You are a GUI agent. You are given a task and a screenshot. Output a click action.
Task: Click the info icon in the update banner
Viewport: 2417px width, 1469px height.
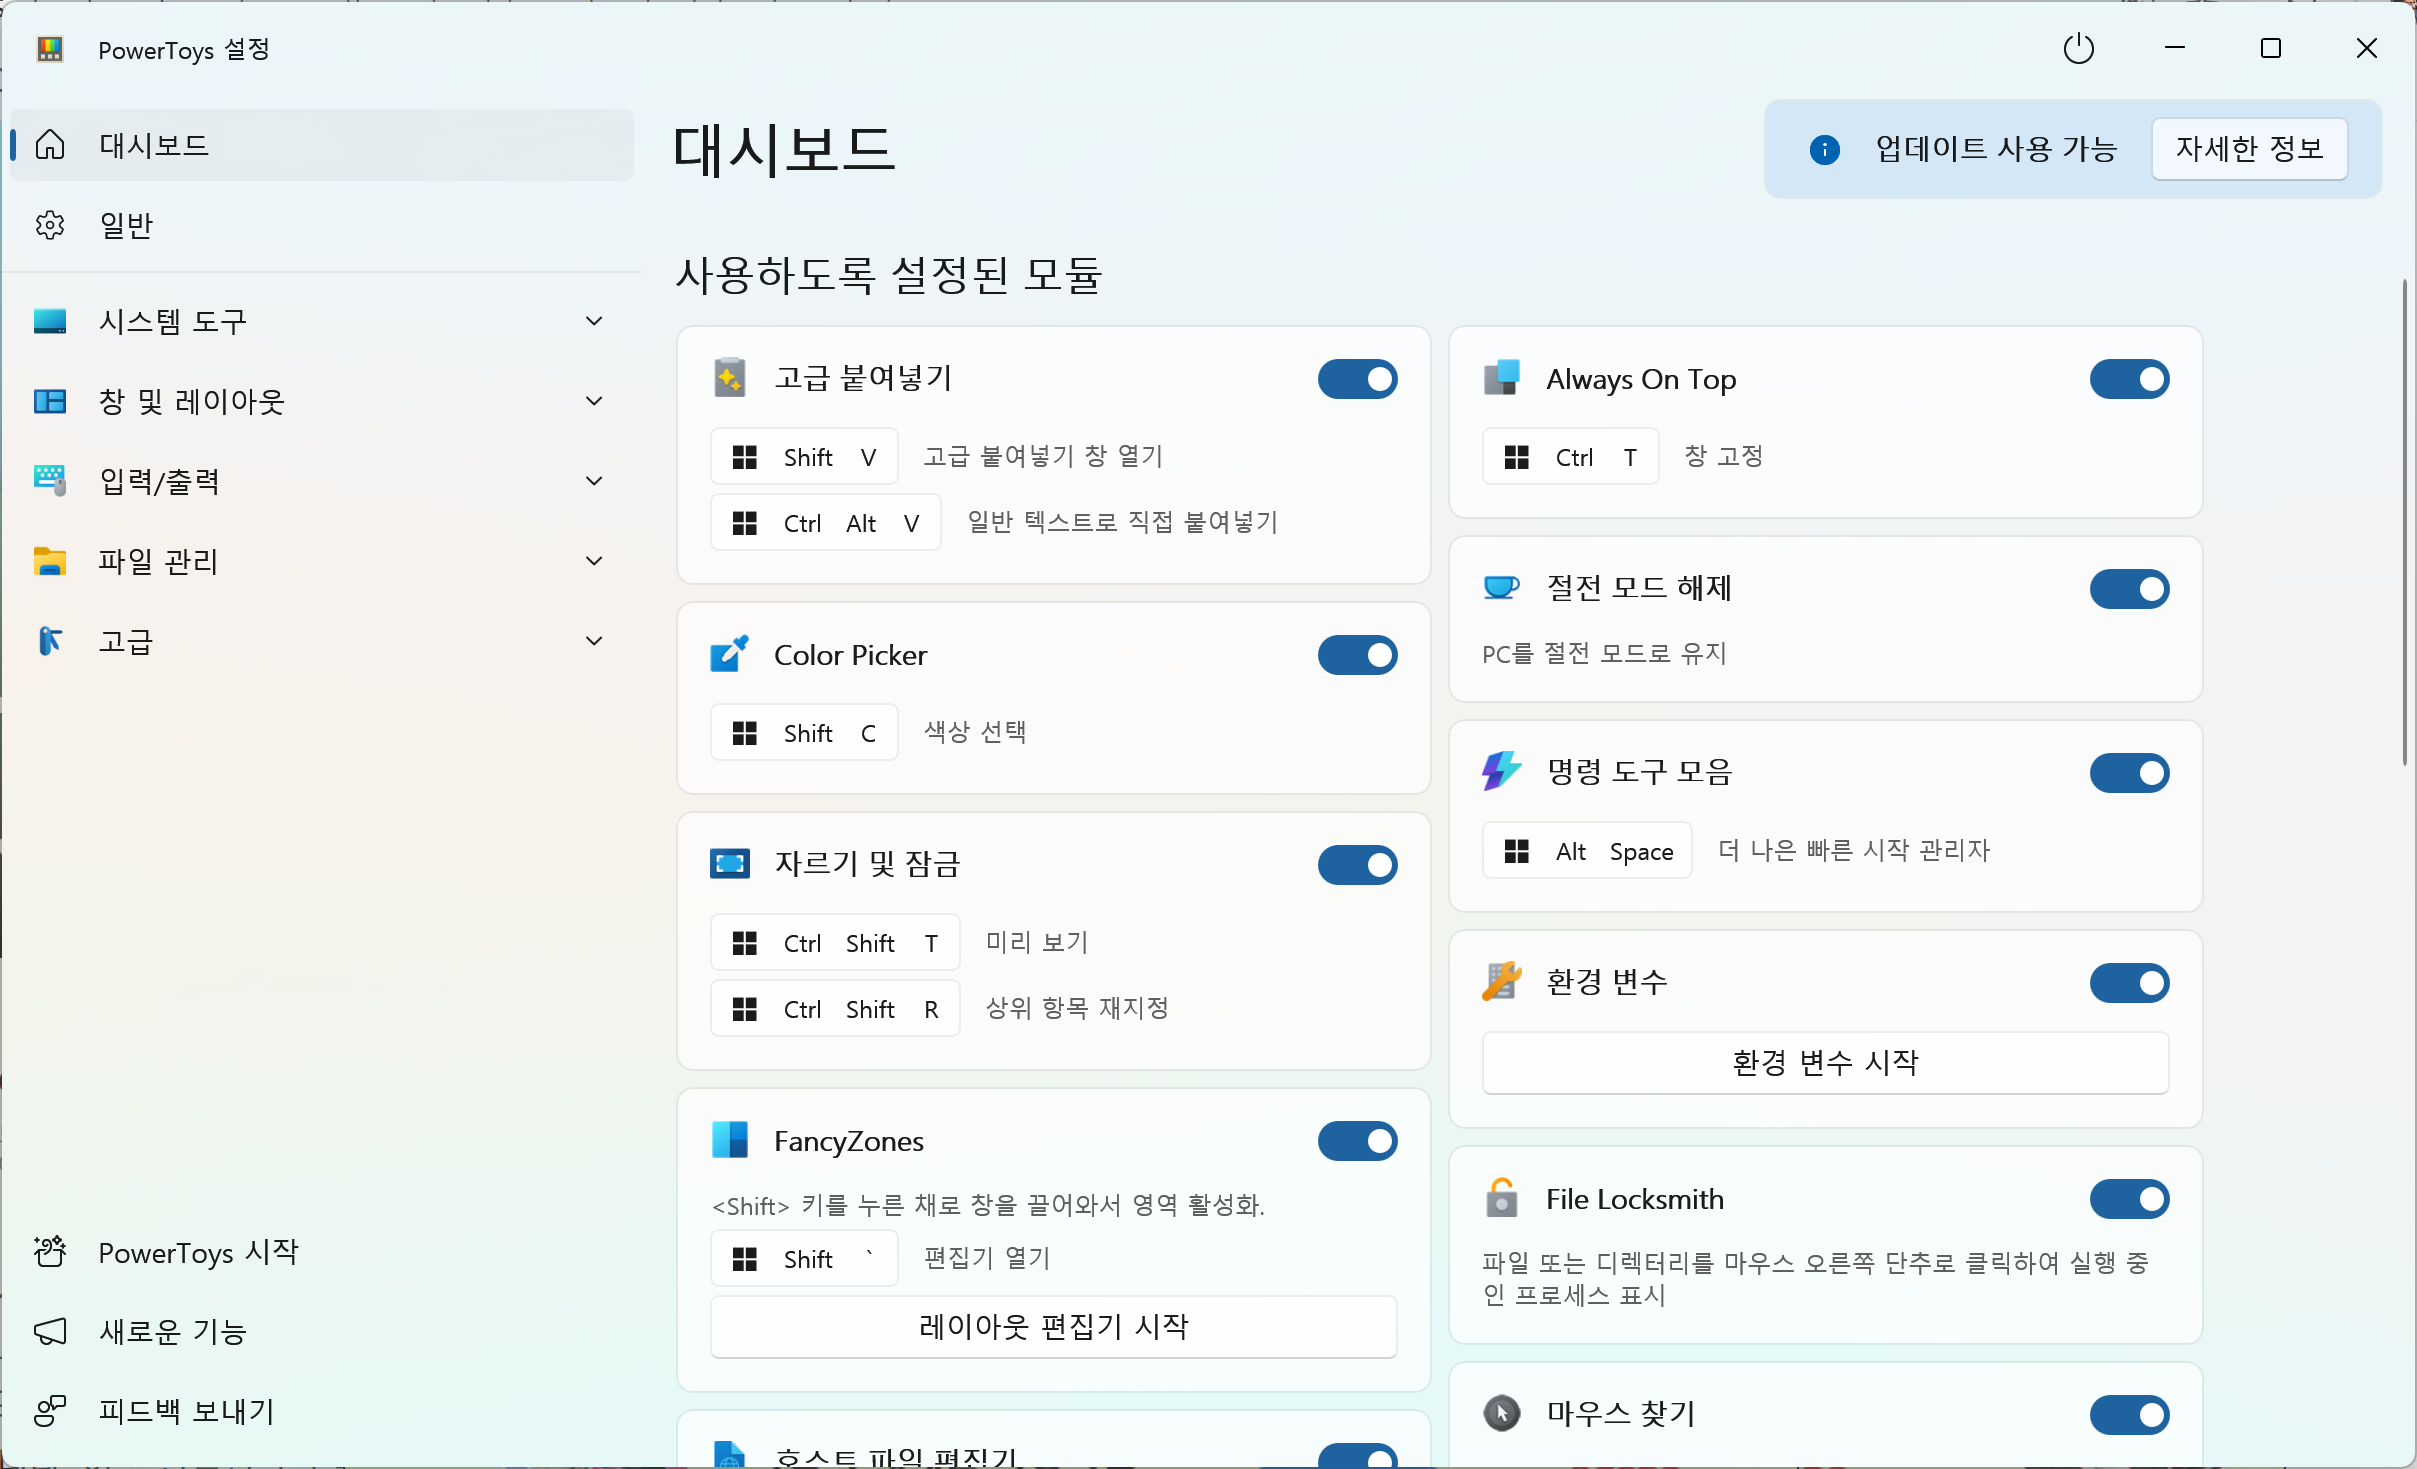tap(1824, 149)
